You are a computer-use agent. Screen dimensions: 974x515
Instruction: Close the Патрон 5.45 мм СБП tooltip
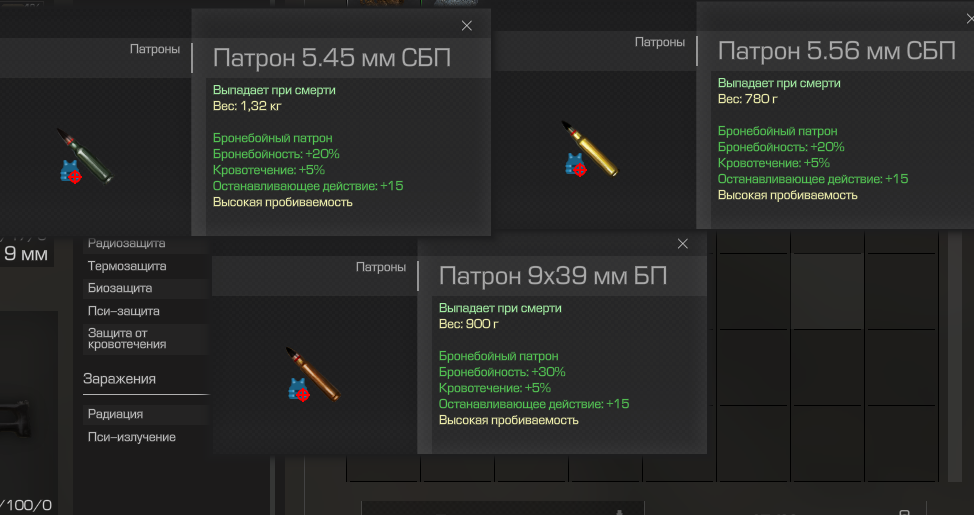[x=467, y=26]
